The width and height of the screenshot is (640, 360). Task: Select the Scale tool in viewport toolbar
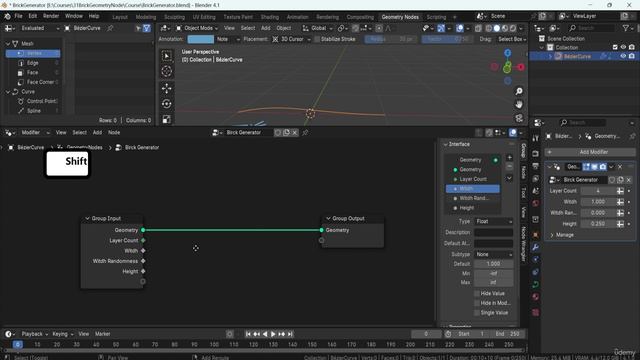[167, 119]
